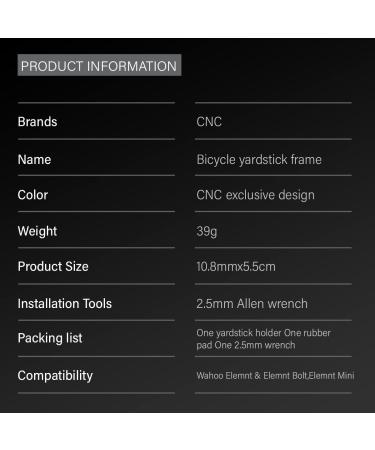Click the One yardstick holder packing text
The image size is (375, 450).
(x=239, y=333)
